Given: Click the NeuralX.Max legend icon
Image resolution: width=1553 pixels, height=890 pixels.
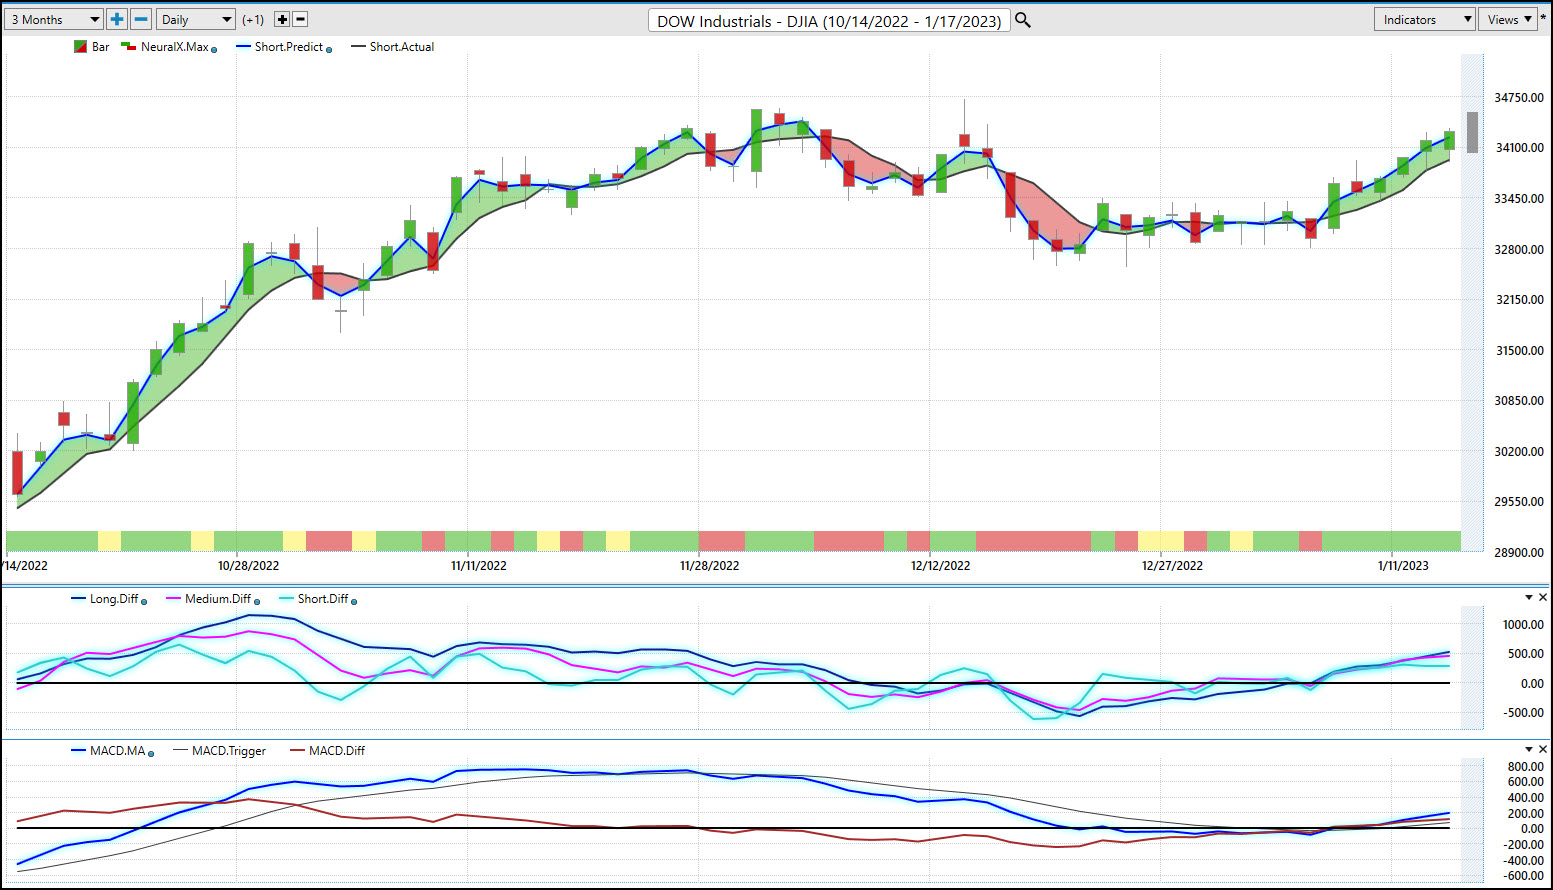Looking at the screenshot, I should tap(128, 46).
